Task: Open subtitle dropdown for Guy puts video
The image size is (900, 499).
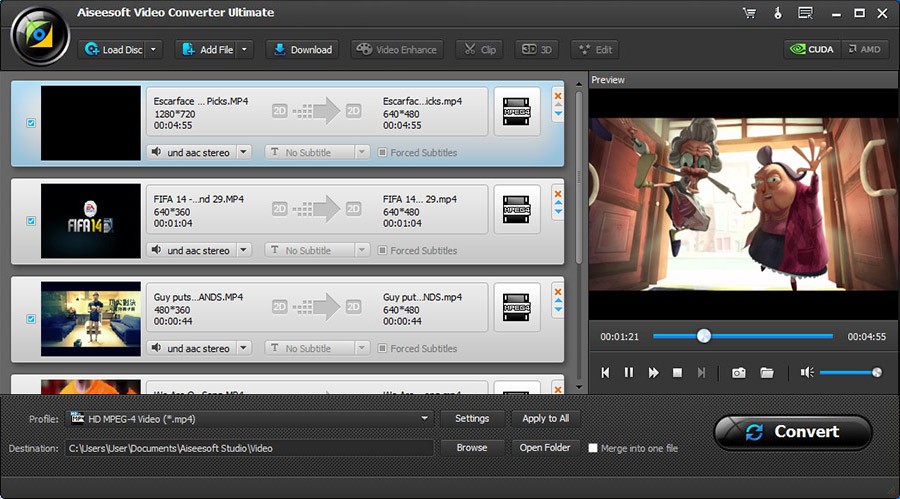Action: (x=362, y=348)
